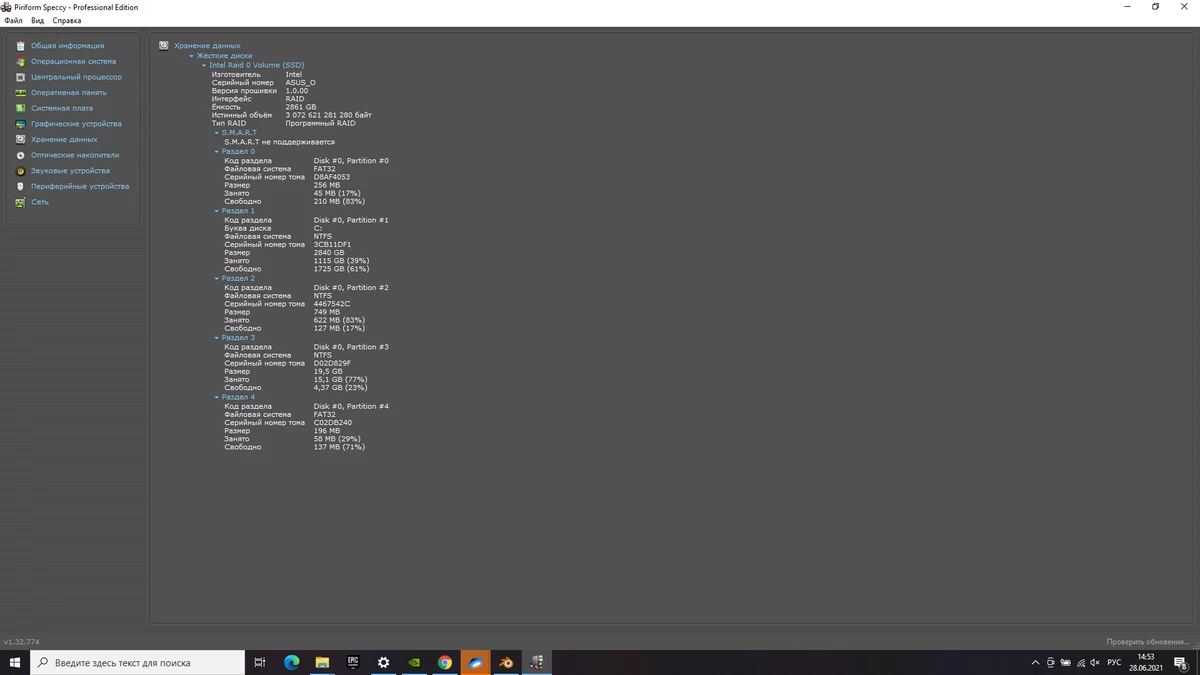The height and width of the screenshot is (675, 1200).
Task: Select the Network (Сеть) icon
Action: pyautogui.click(x=20, y=202)
